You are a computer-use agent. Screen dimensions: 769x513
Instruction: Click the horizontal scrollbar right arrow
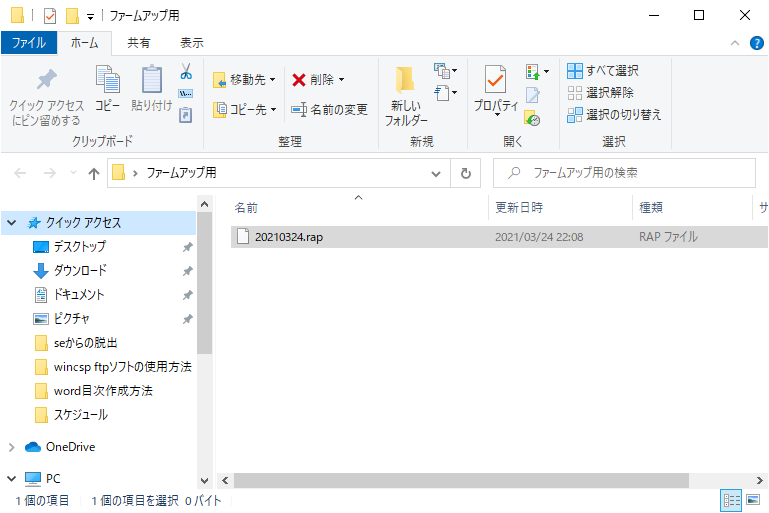[760, 481]
